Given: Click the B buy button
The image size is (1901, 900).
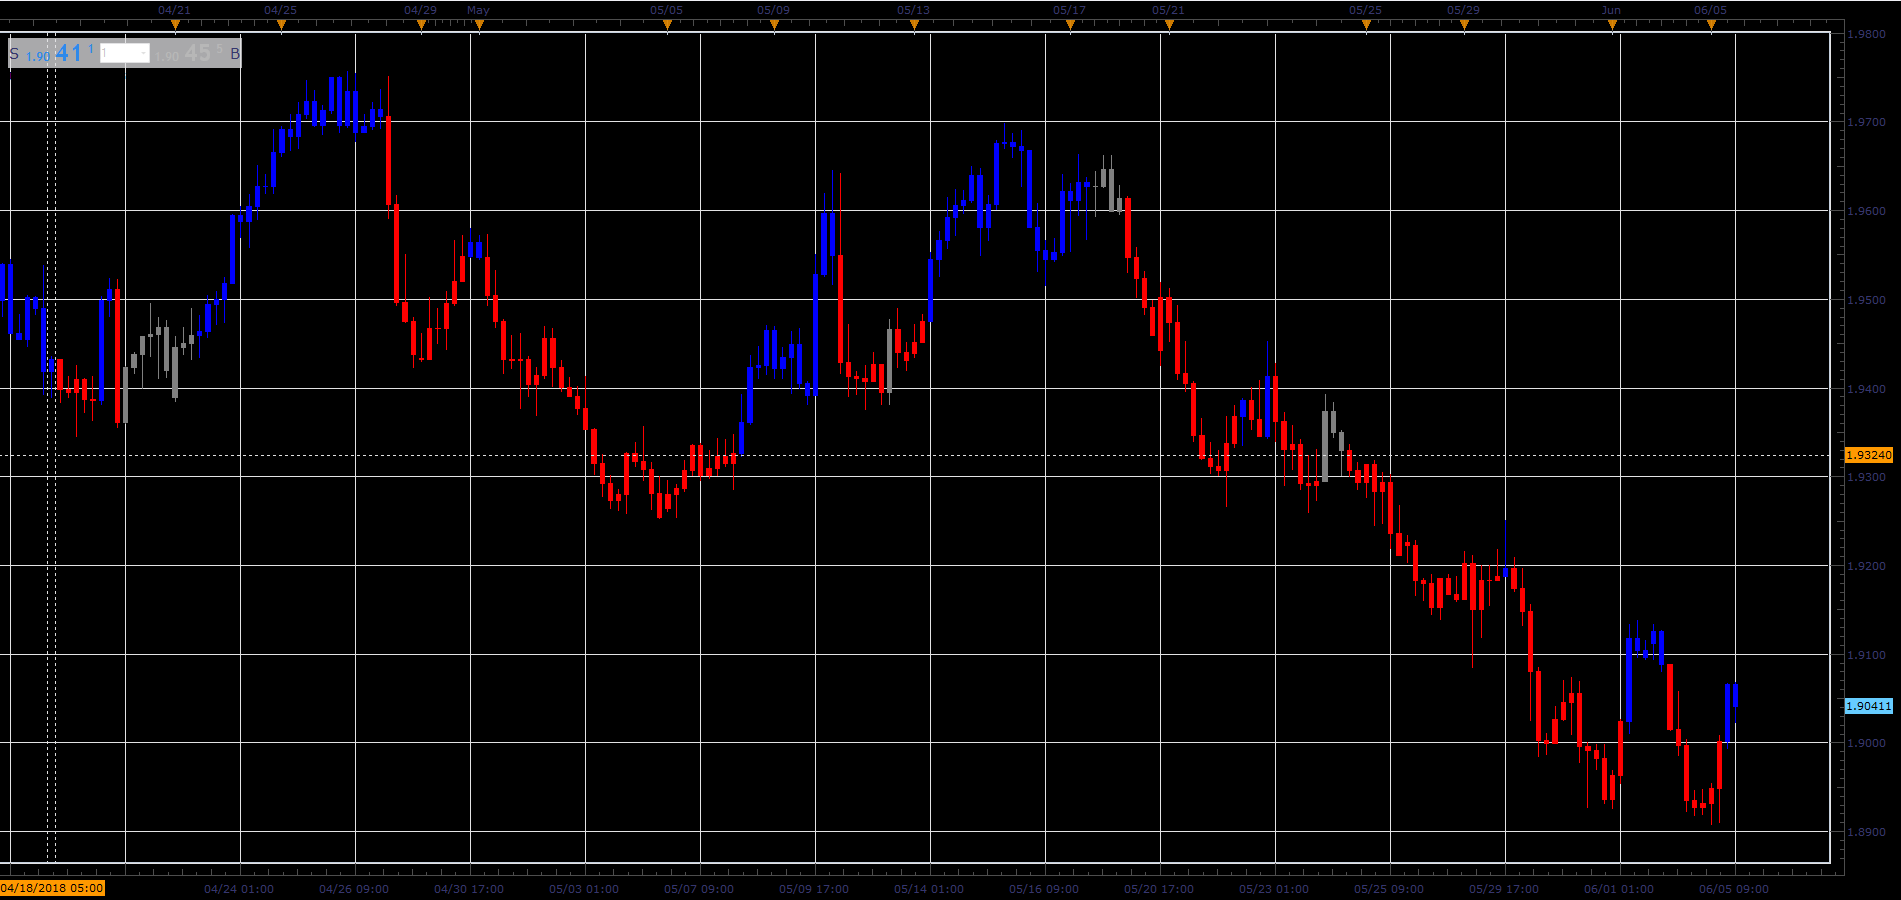Looking at the screenshot, I should click(x=235, y=54).
